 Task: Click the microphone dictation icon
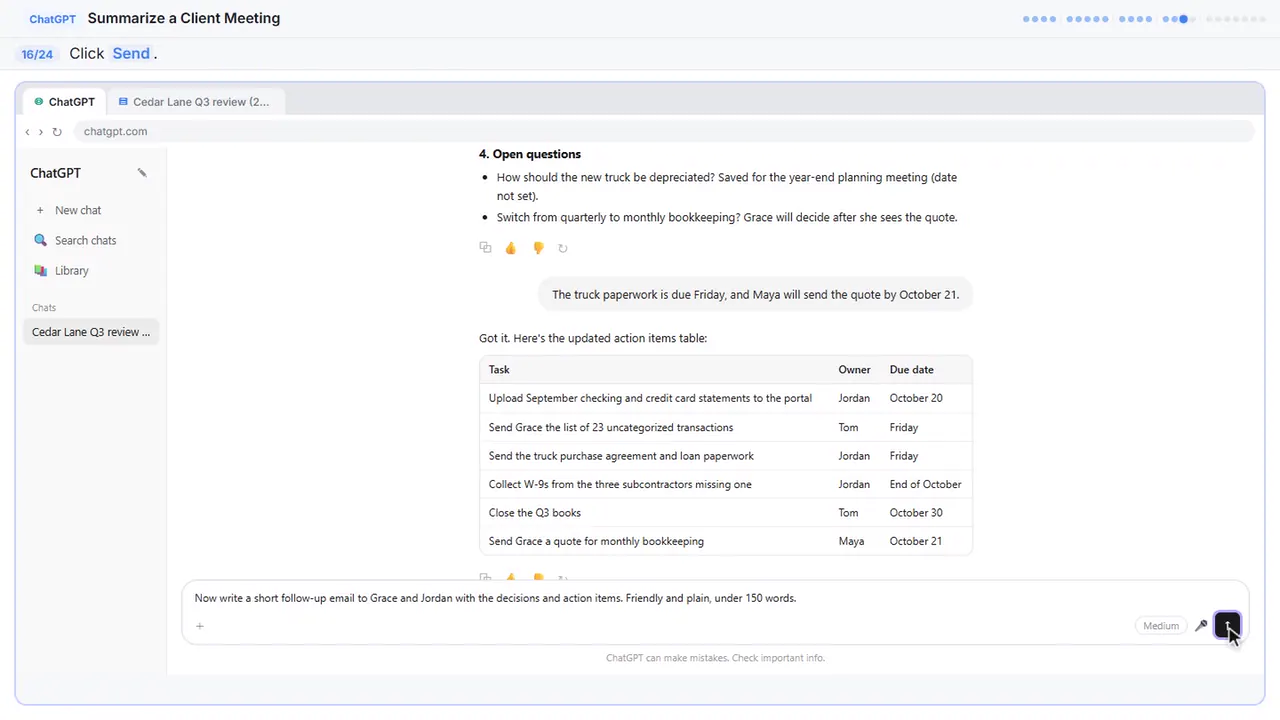click(1201, 626)
